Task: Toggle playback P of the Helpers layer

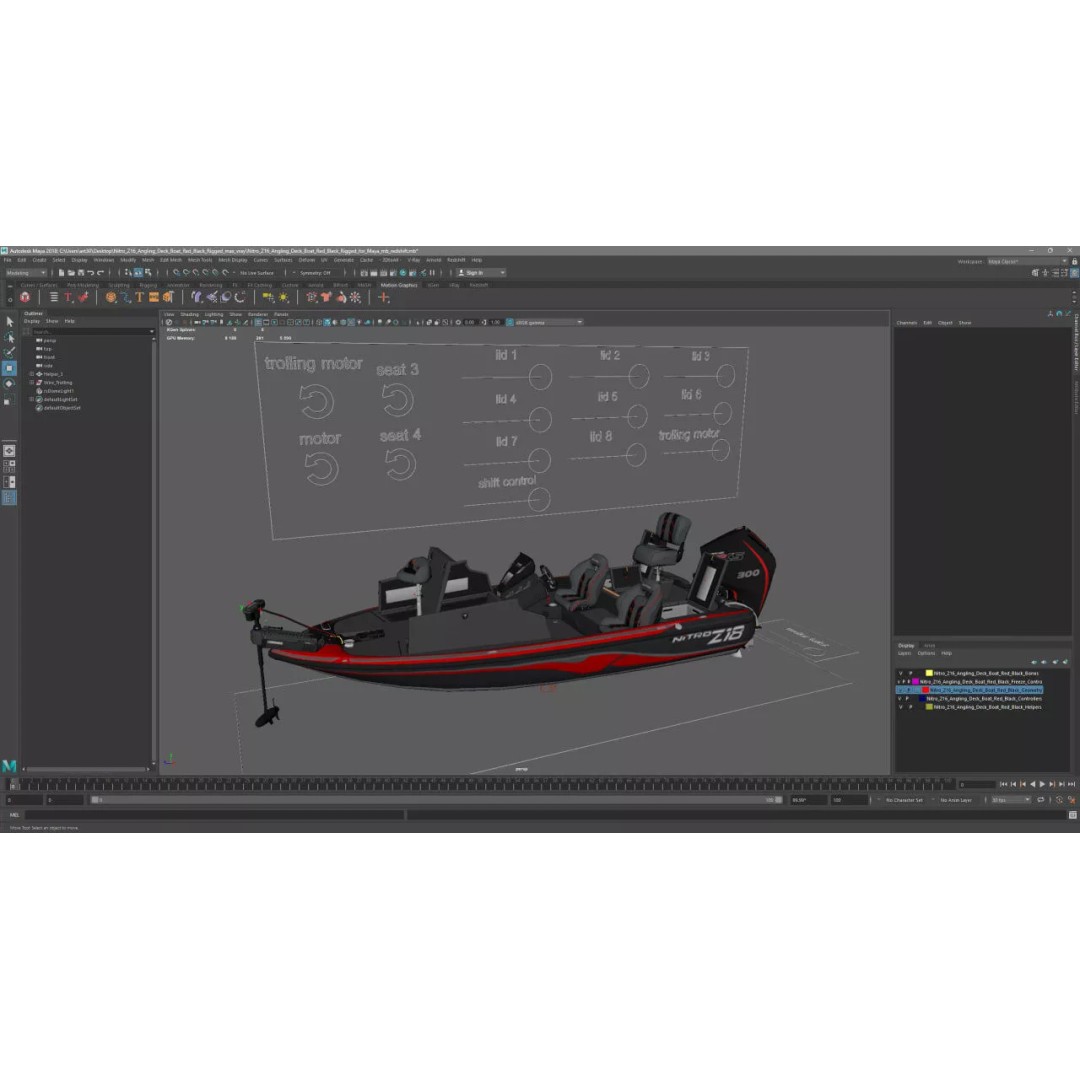Action: (x=911, y=707)
